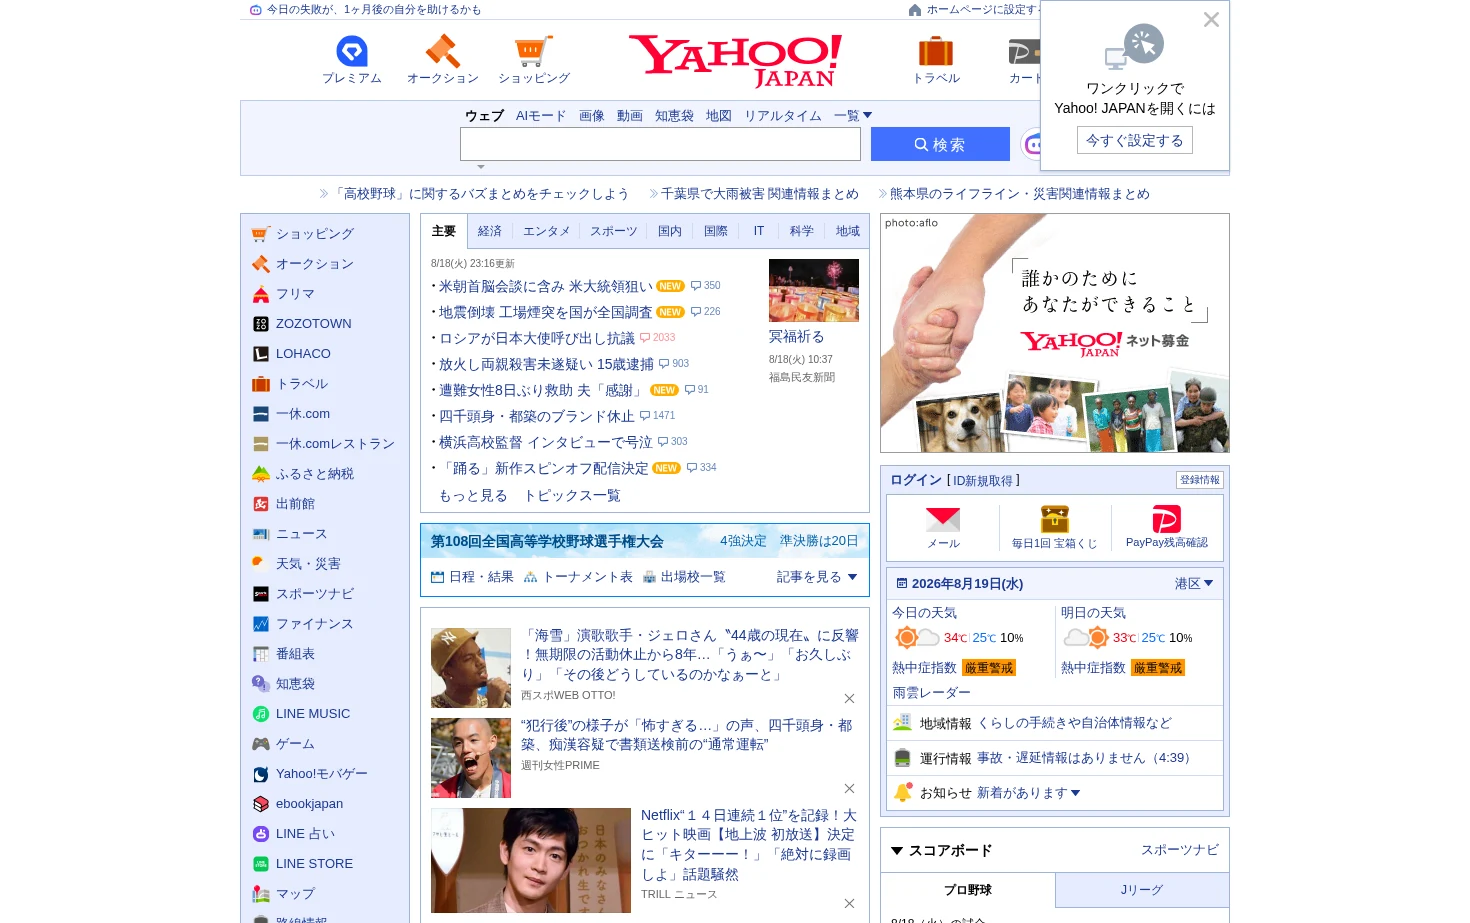
Task: Open ふるさと納税 in the left sidebar
Action: (x=303, y=474)
